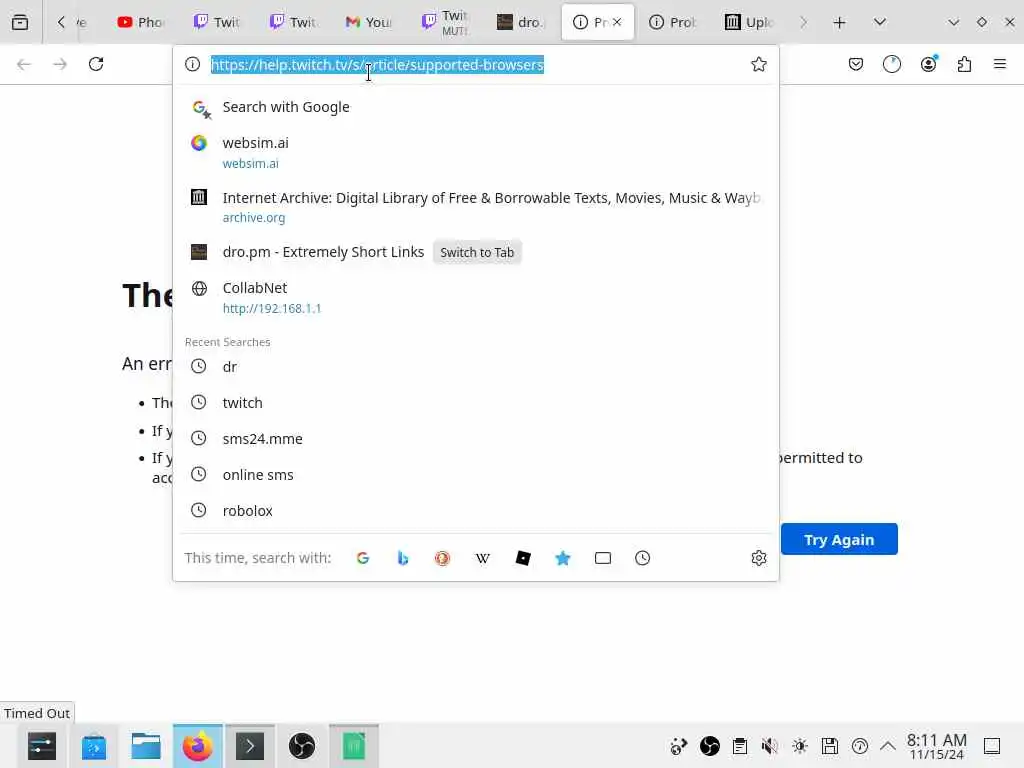Pick recent search 'twitch'
This screenshot has height=768, width=1024.
[475, 402]
